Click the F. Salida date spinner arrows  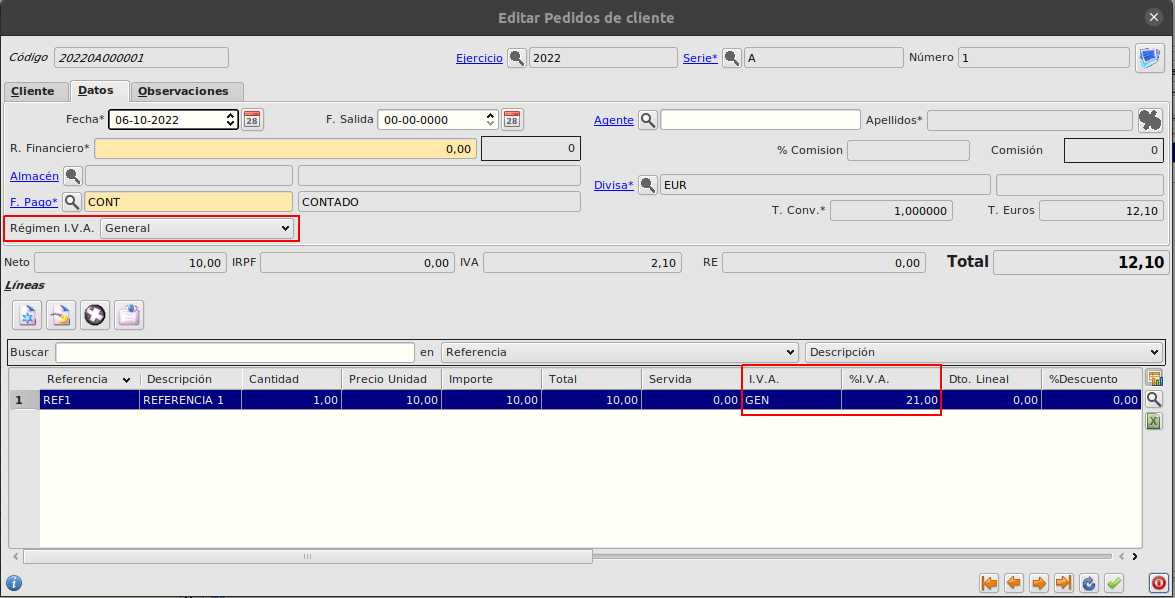[x=491, y=120]
